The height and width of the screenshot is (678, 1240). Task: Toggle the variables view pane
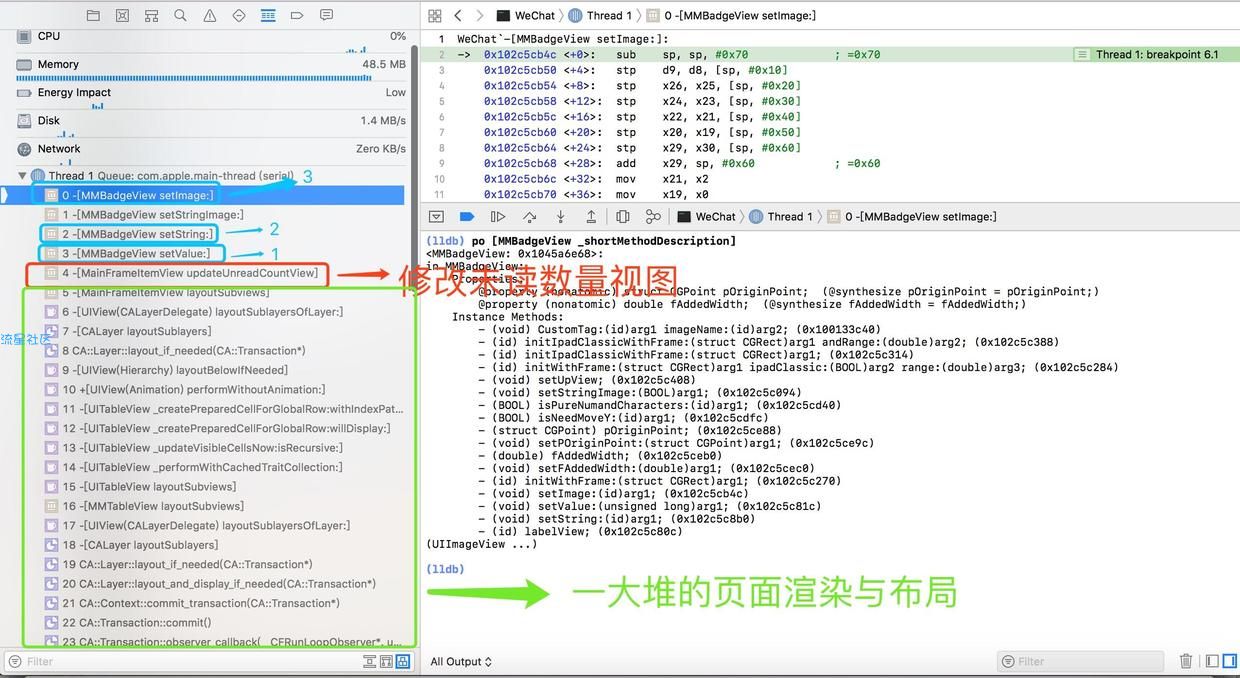click(x=1212, y=661)
